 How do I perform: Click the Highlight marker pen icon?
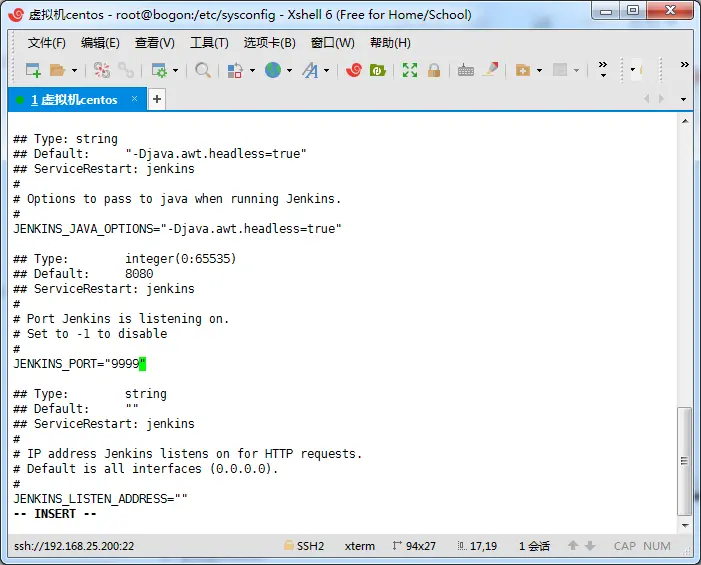[490, 70]
